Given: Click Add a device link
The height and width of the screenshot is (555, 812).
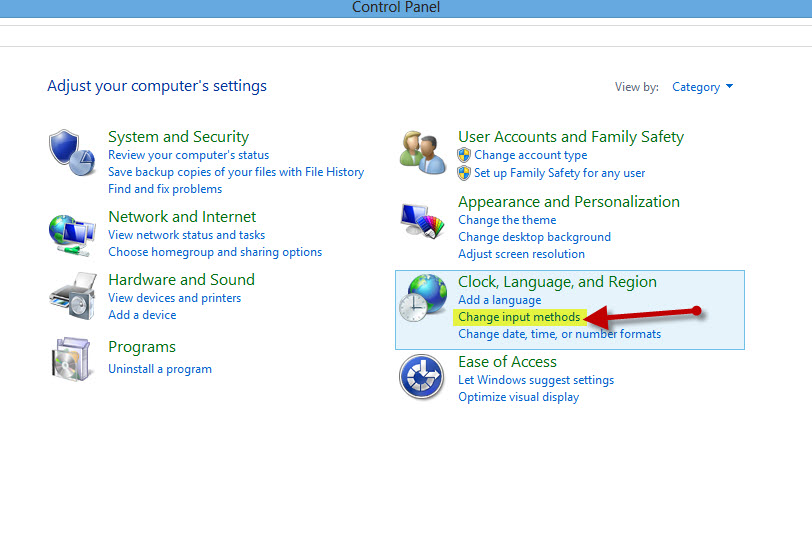Looking at the screenshot, I should pyautogui.click(x=142, y=315).
